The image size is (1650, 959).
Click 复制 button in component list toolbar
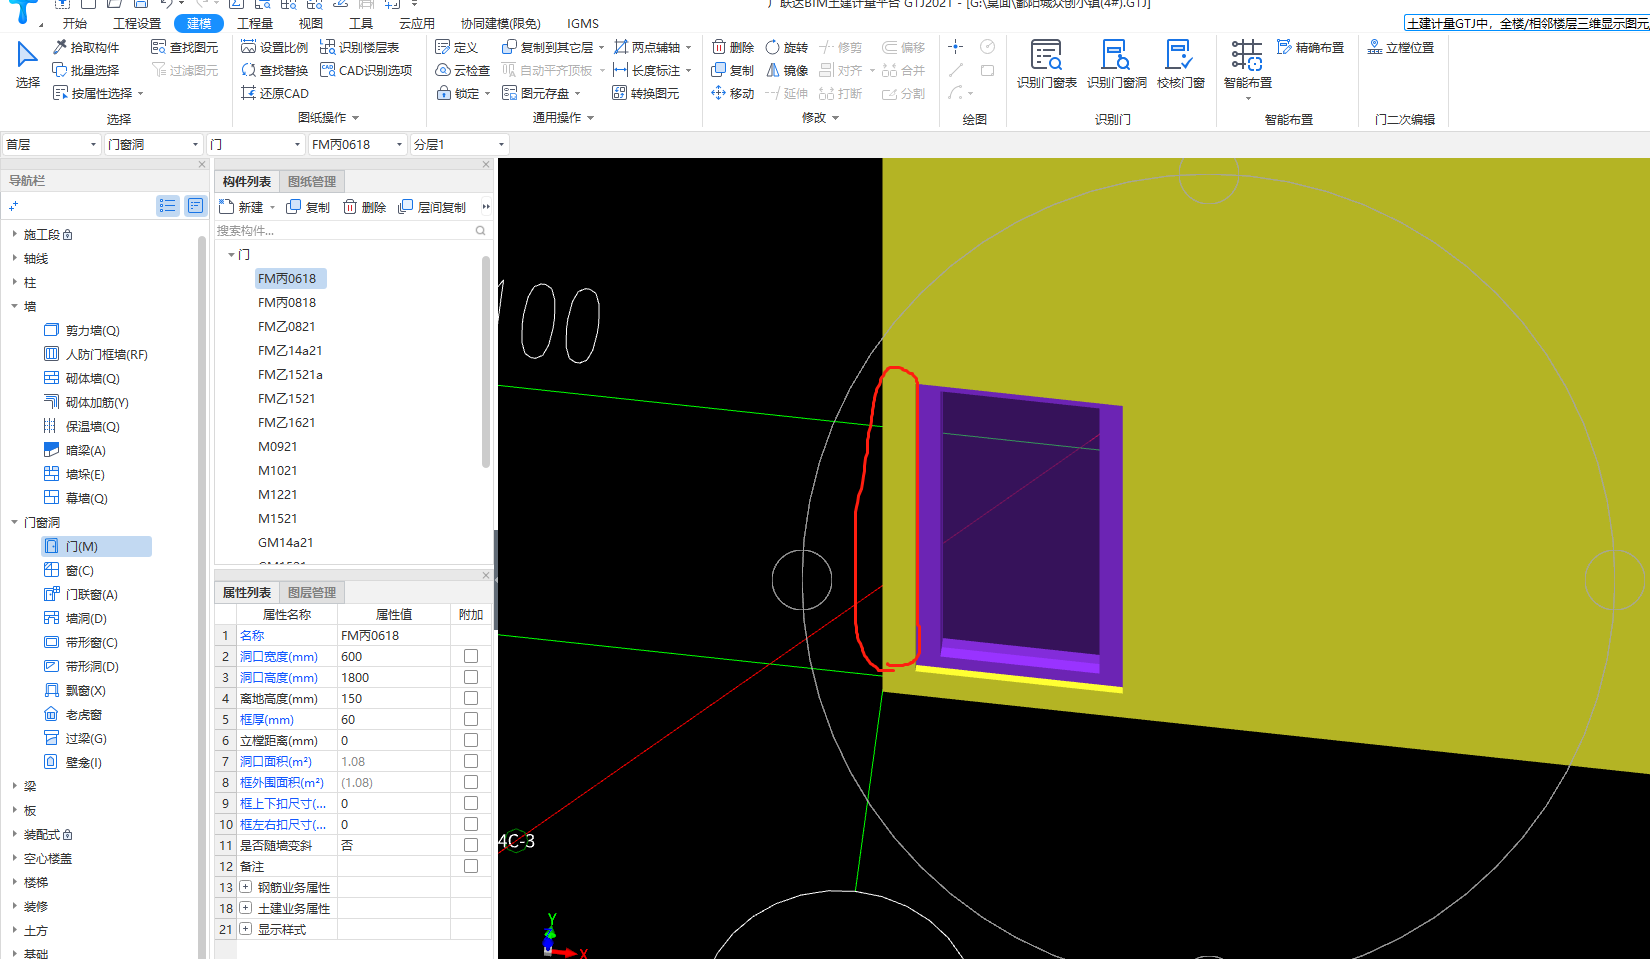click(x=308, y=207)
